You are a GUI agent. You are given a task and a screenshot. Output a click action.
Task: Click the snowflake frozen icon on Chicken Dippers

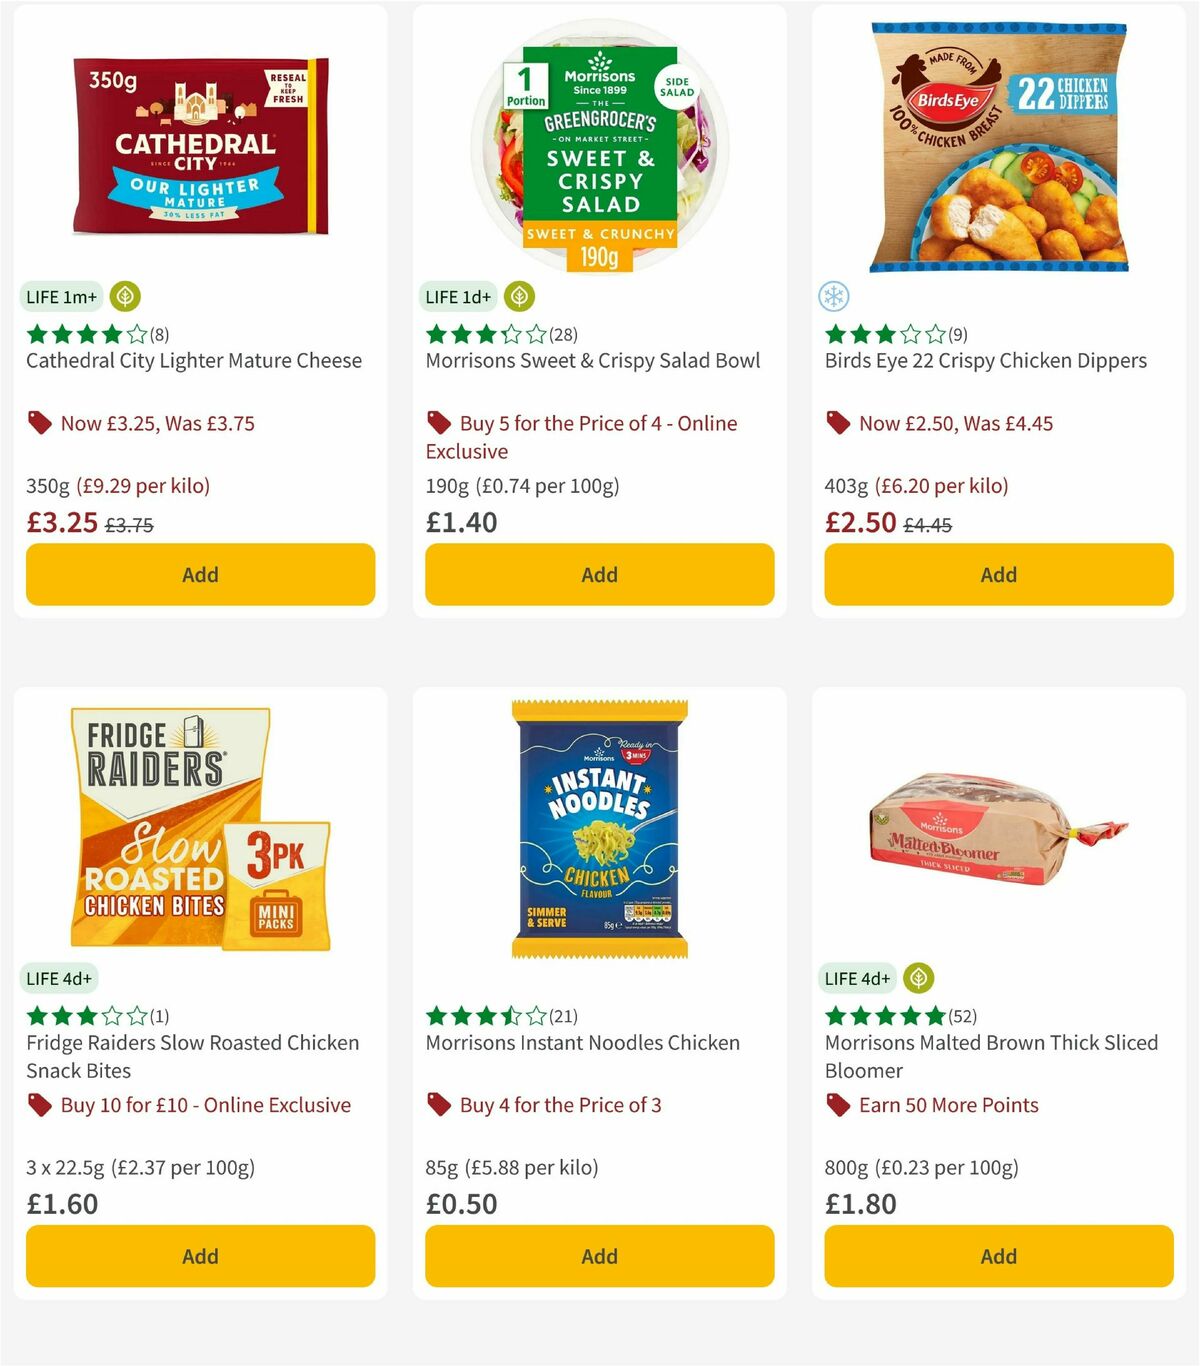833,297
